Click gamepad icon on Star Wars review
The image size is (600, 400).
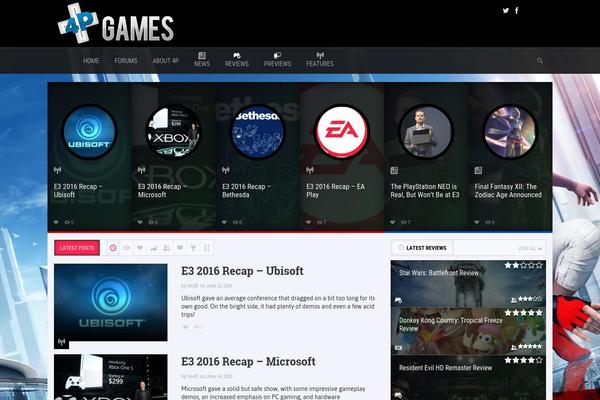398,300
